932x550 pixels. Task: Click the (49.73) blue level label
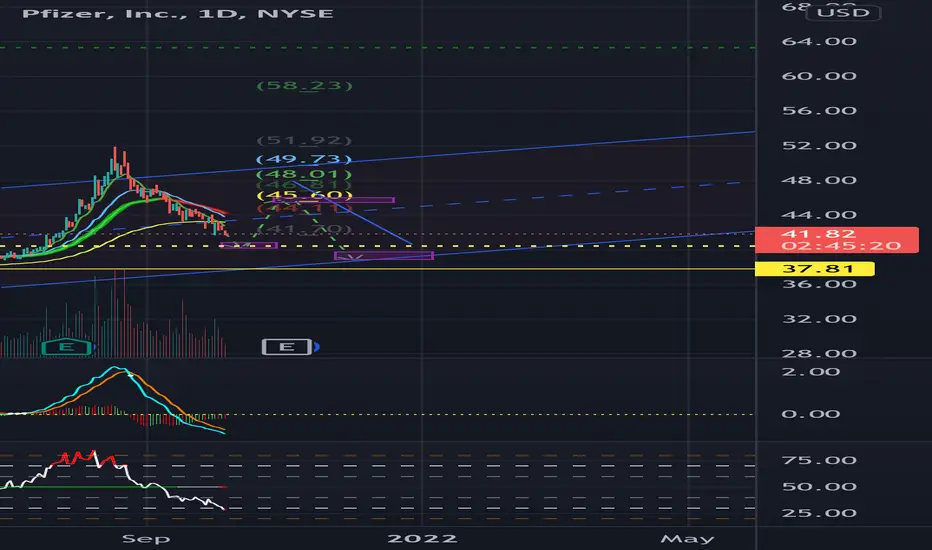[304, 159]
